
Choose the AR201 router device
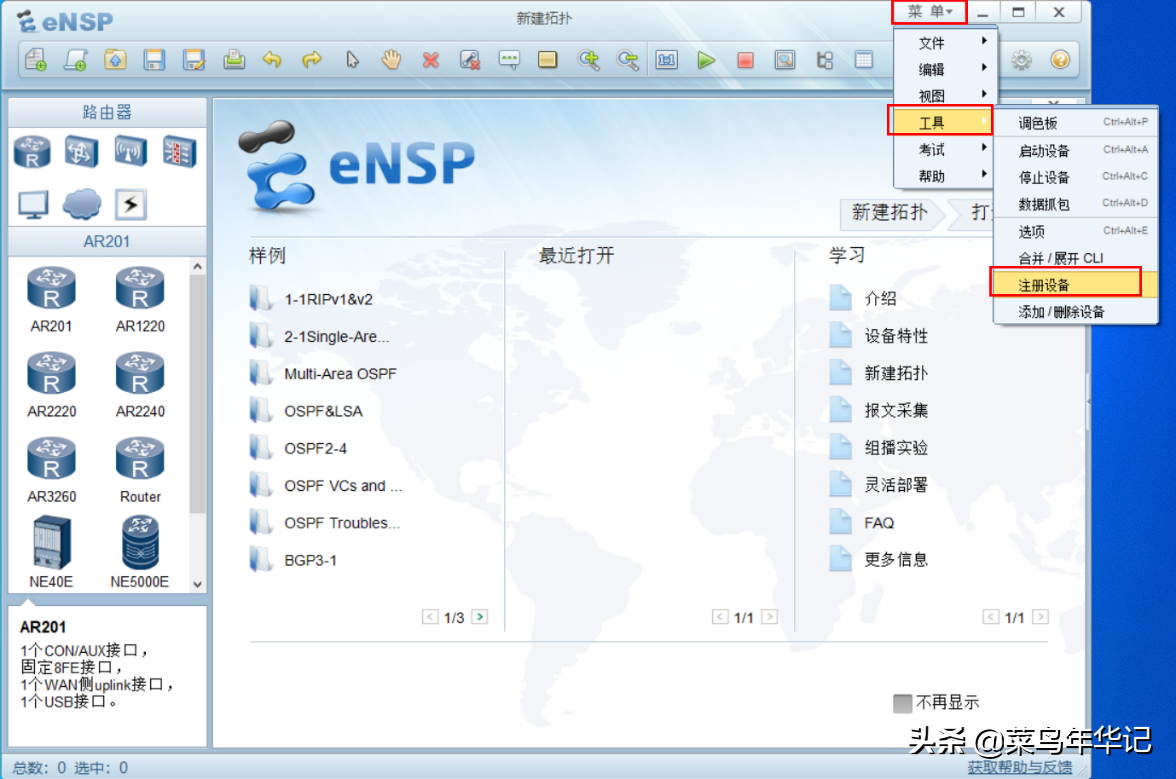(51, 299)
